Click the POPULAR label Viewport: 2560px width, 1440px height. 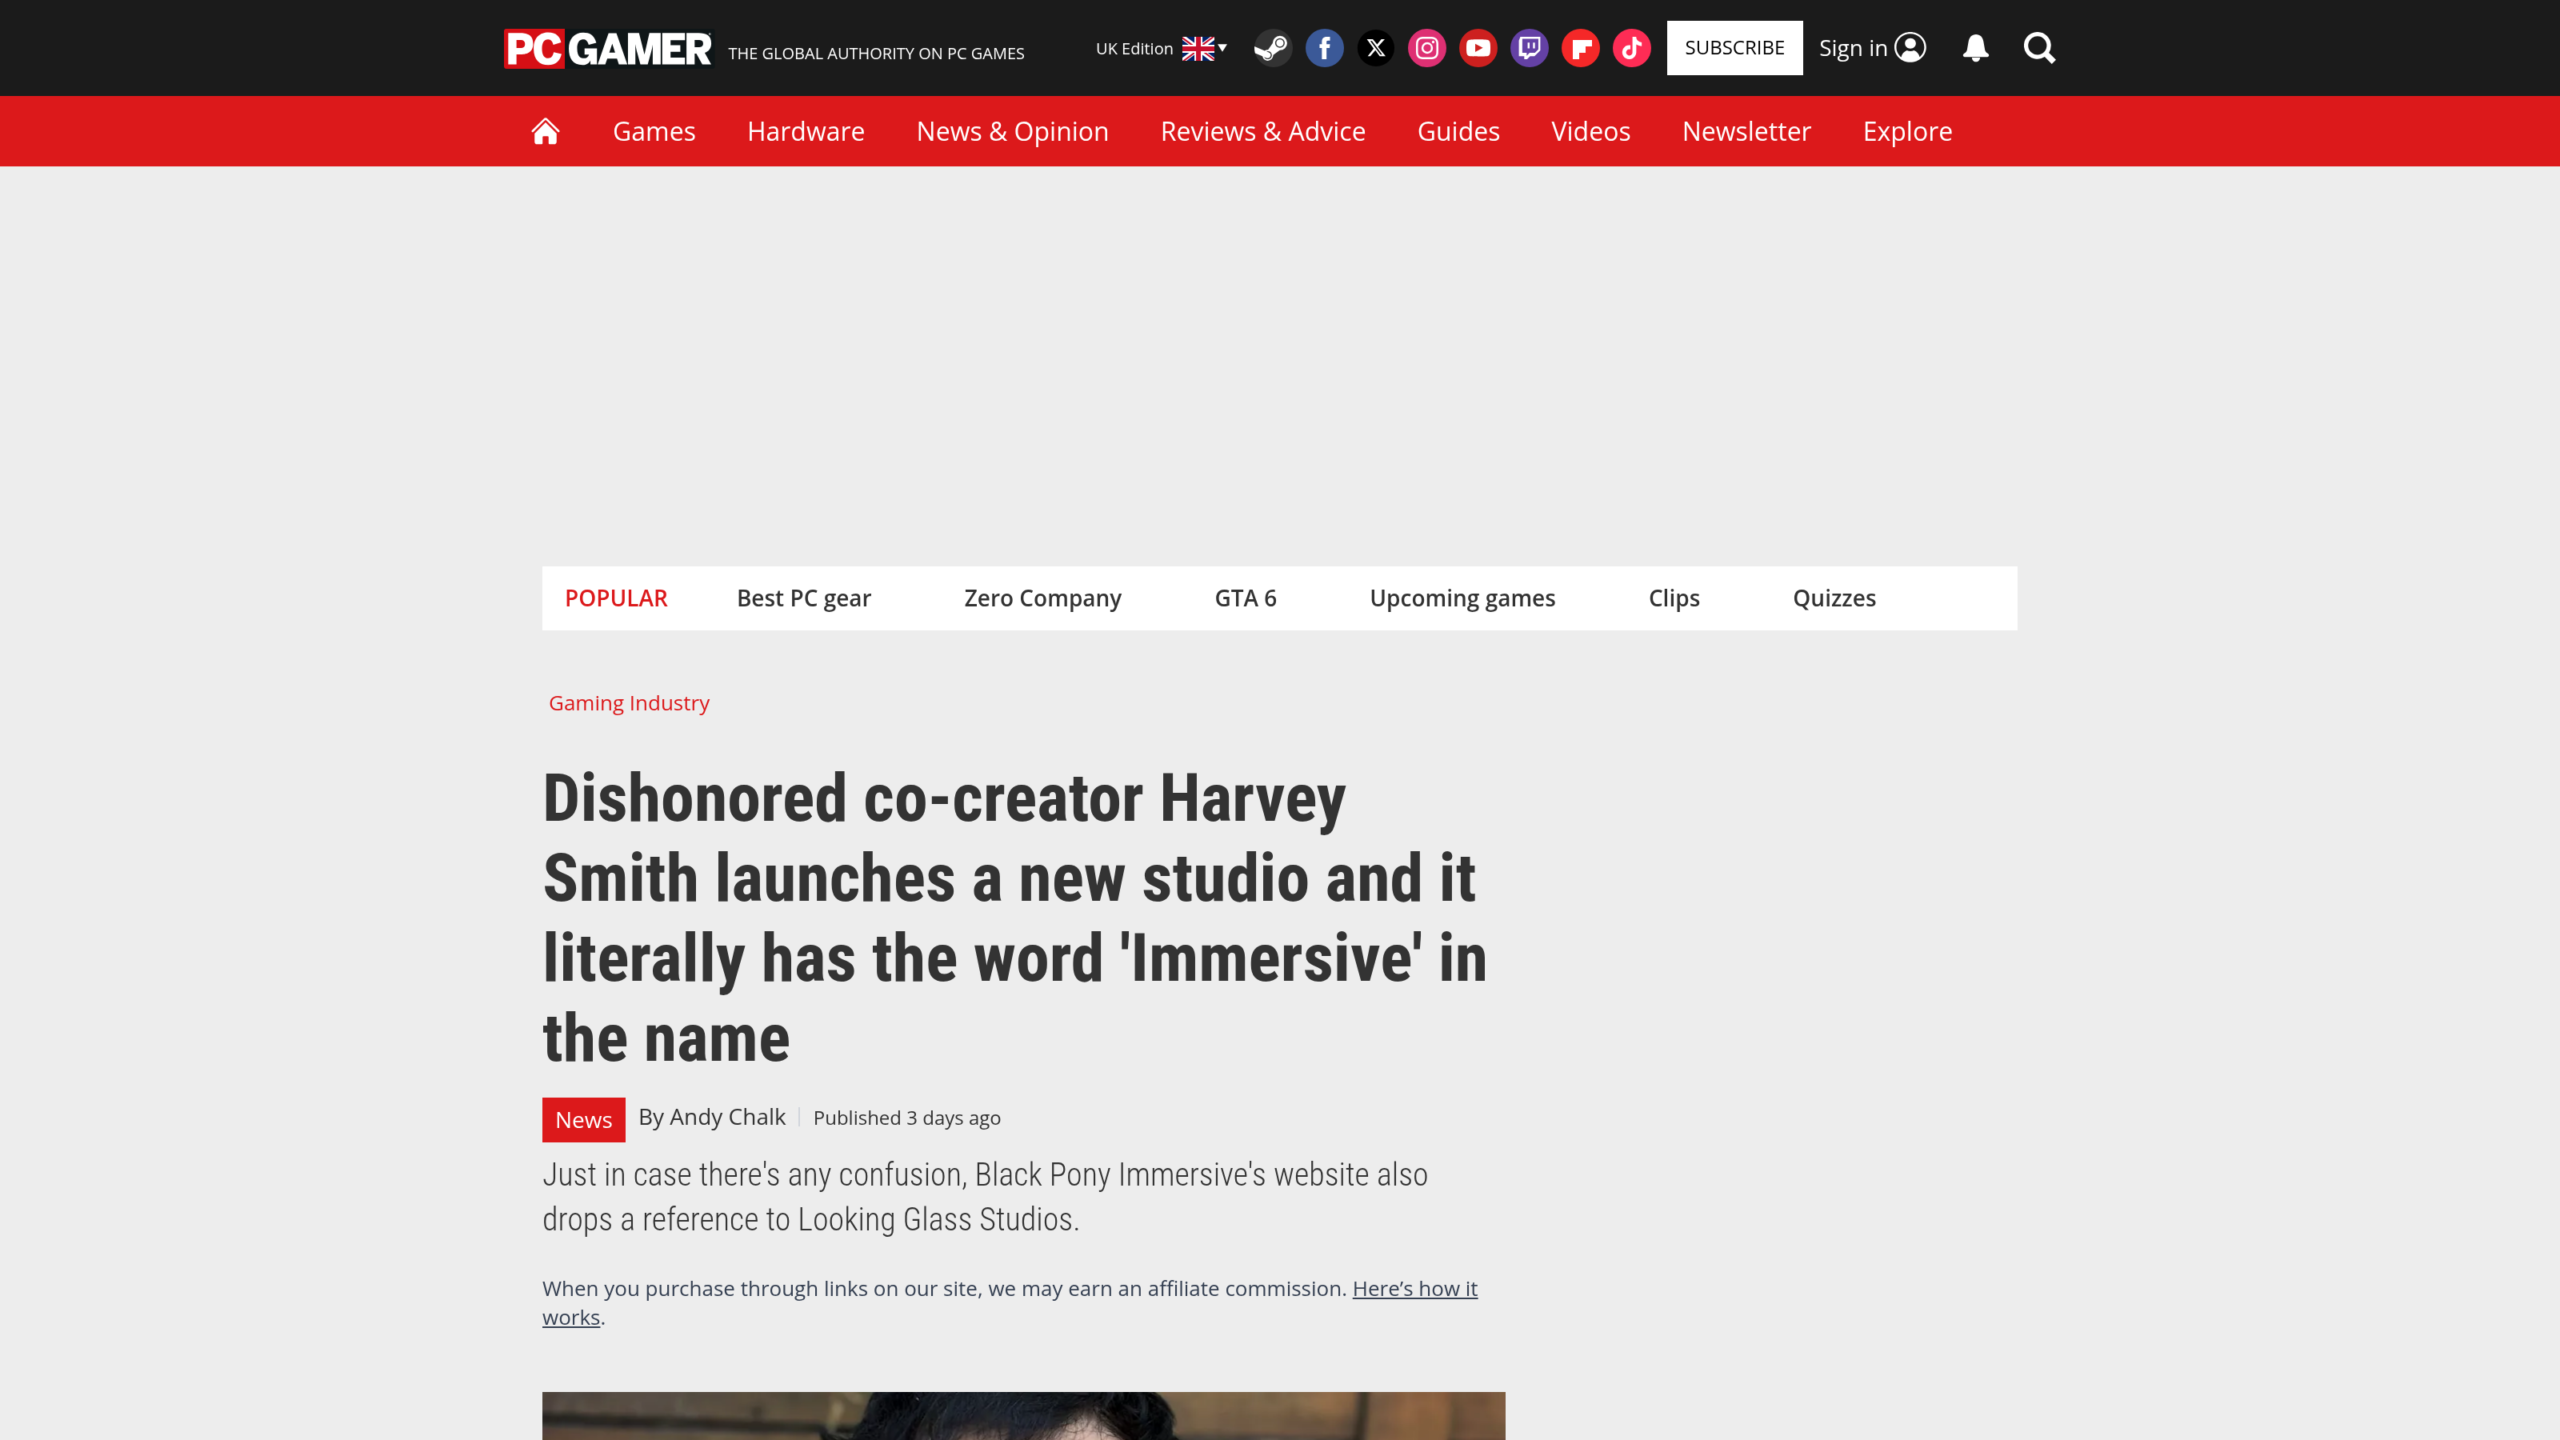(616, 598)
